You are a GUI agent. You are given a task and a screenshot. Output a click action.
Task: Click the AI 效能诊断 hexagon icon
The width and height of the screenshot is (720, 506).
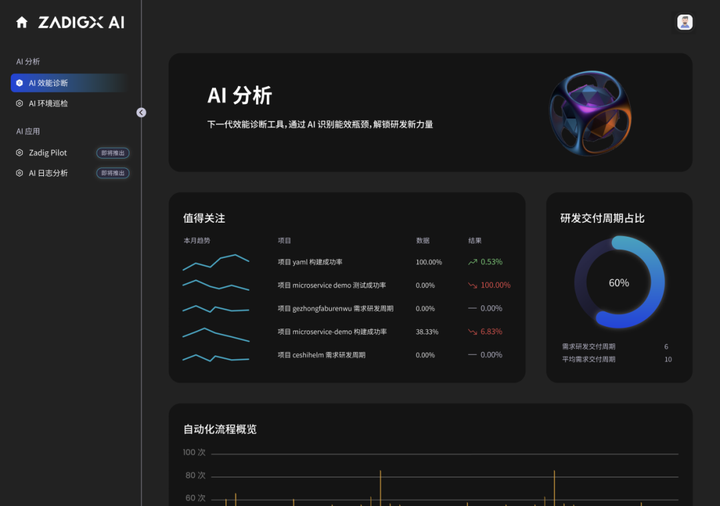(x=19, y=83)
